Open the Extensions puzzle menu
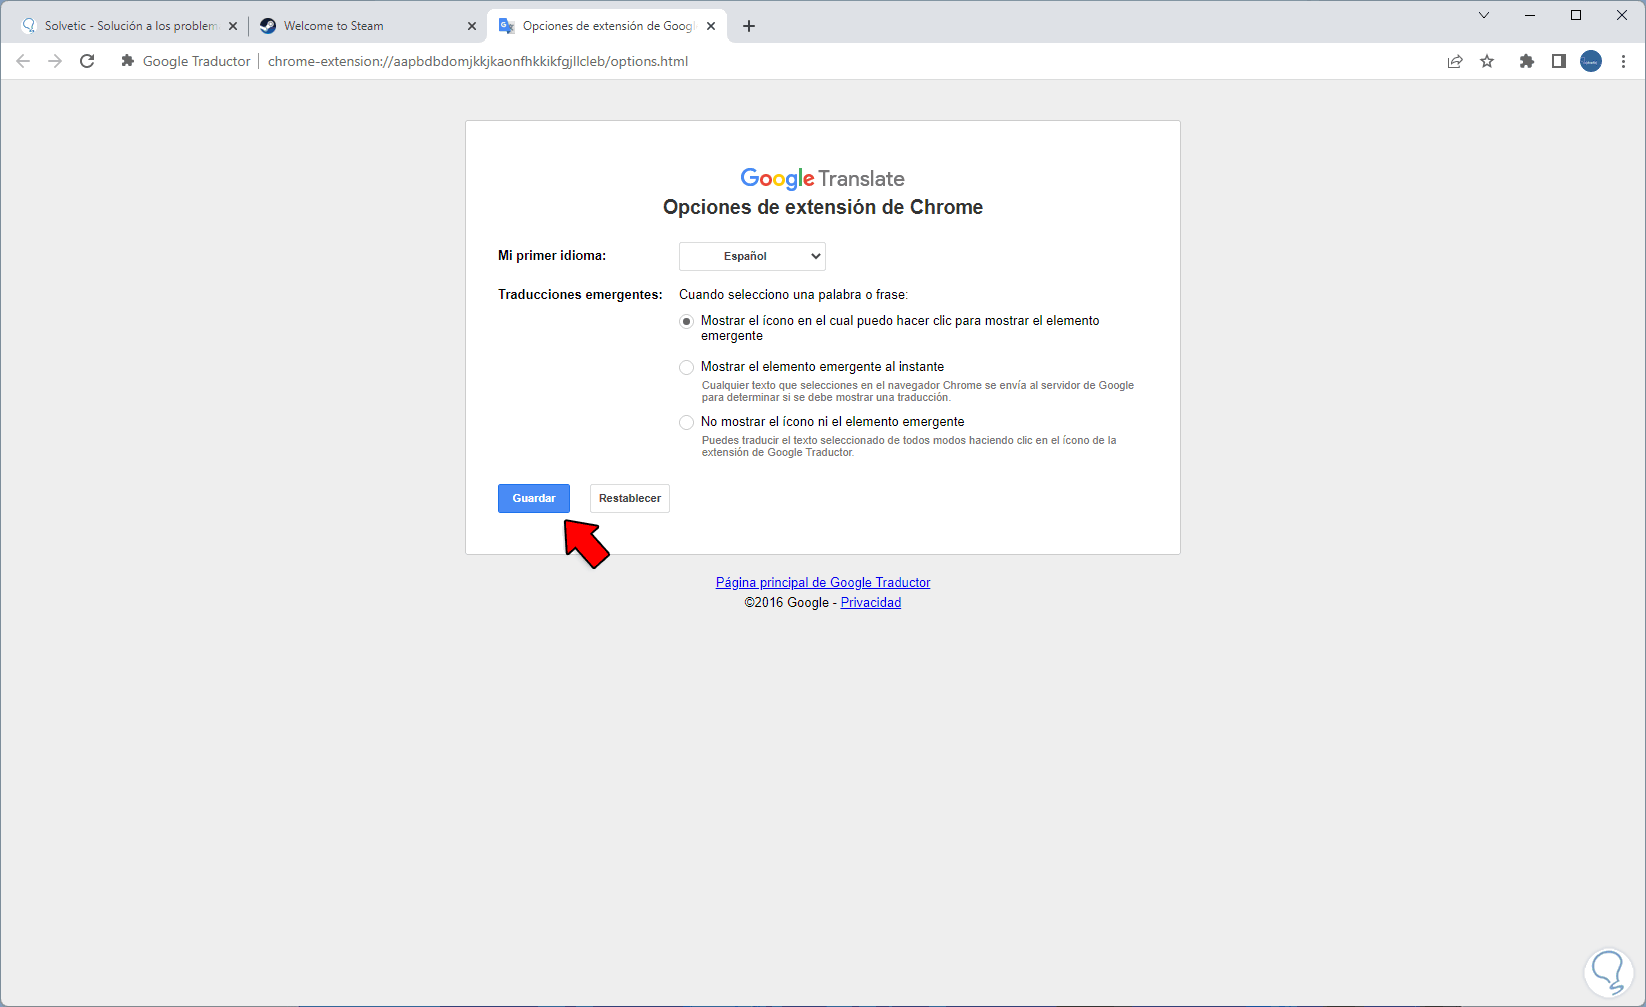 1526,61
